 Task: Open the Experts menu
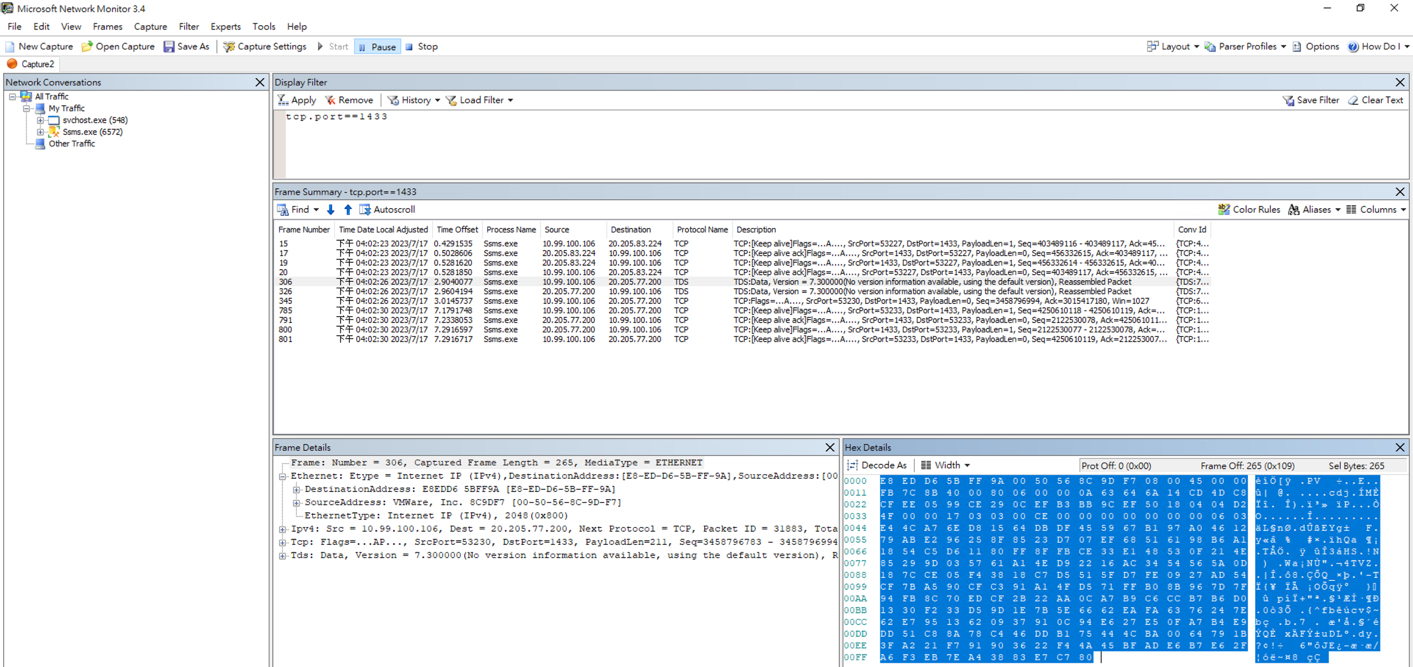(225, 27)
